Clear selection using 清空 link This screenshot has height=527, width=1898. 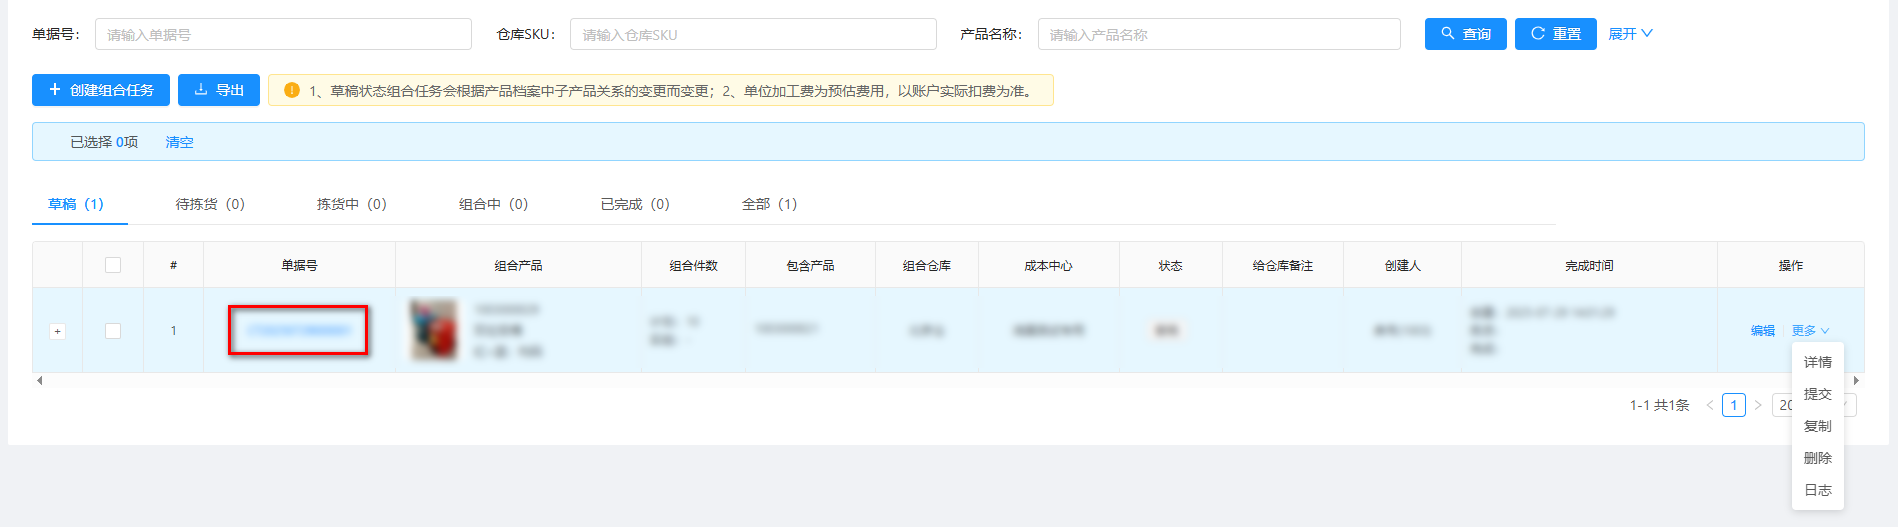179,142
